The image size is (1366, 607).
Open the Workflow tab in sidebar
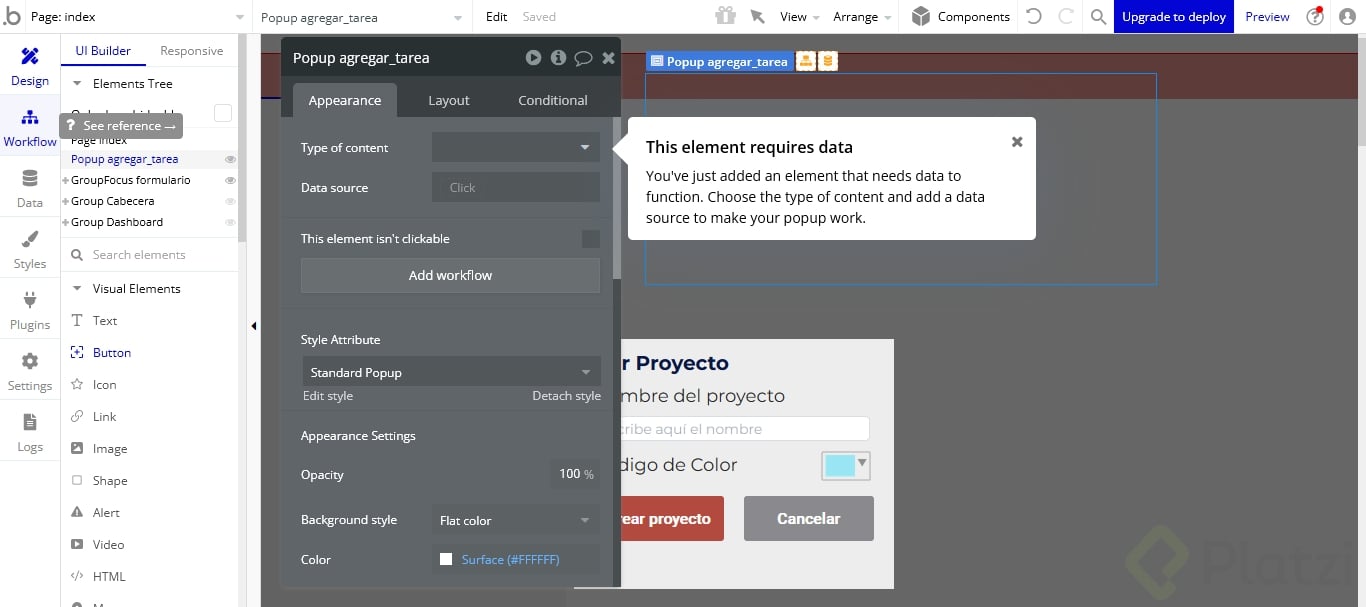30,127
